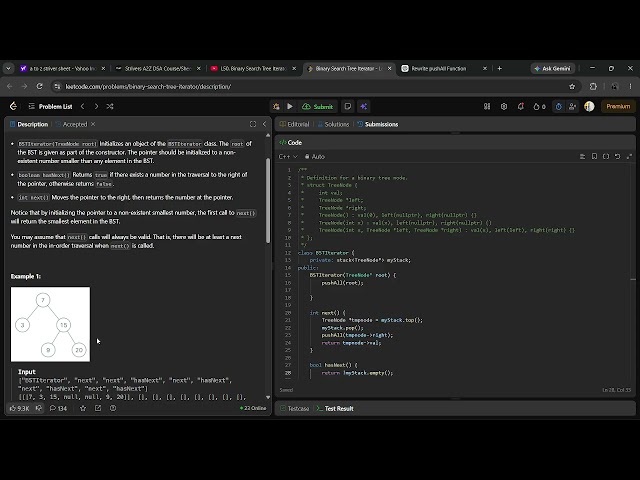Maximize the description panel

coord(253,124)
